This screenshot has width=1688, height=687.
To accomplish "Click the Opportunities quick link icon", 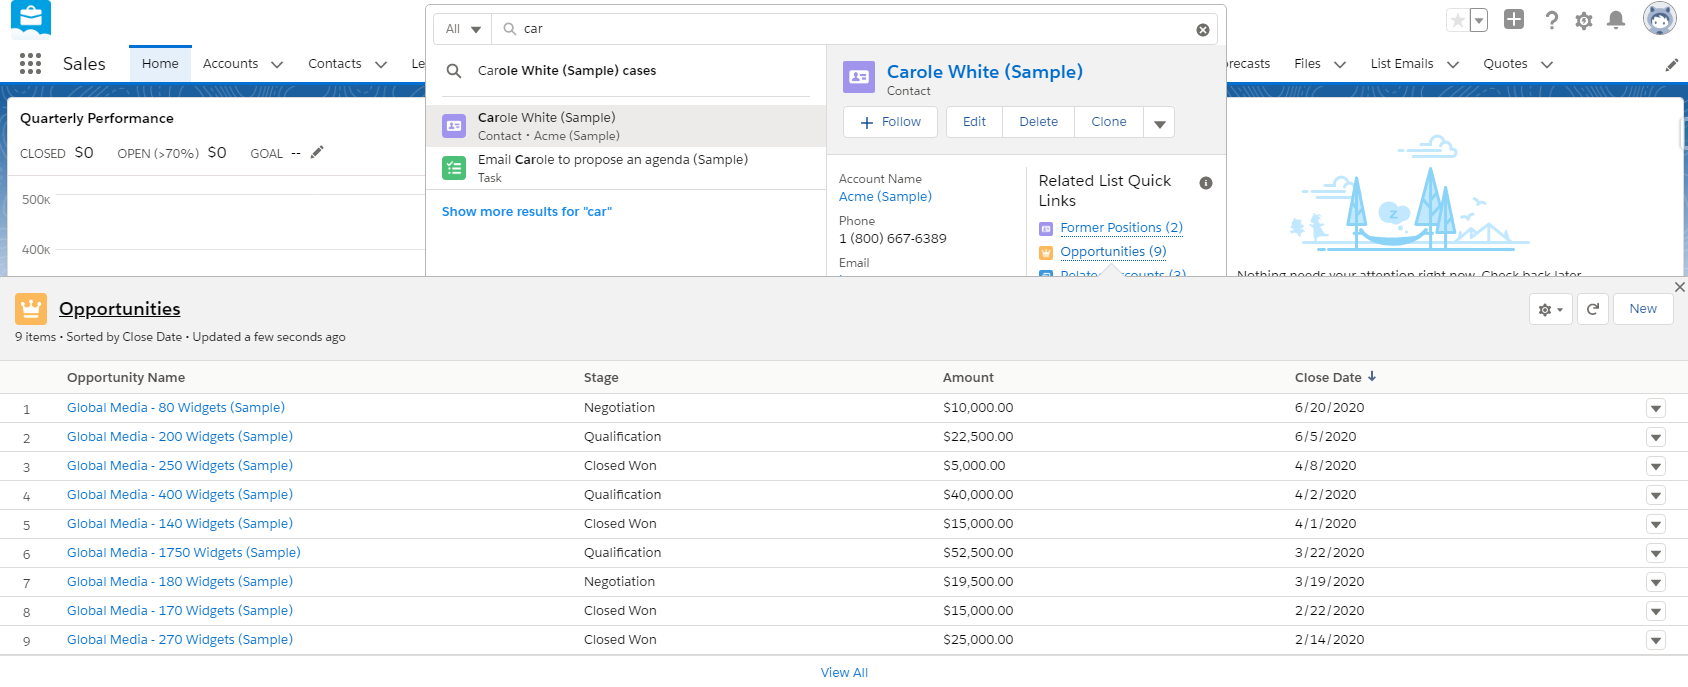I will [1046, 253].
